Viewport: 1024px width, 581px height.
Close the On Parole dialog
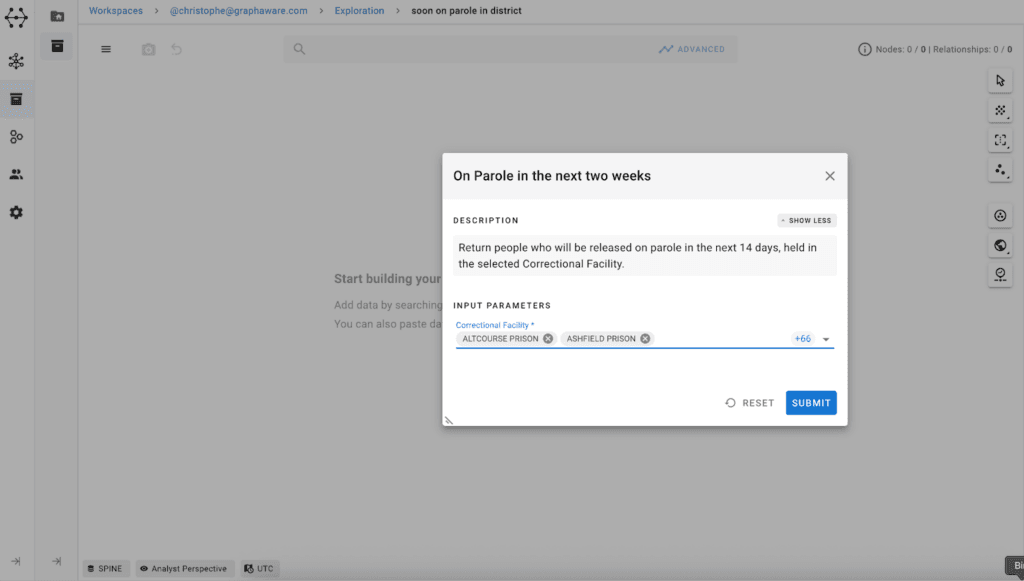coord(829,176)
